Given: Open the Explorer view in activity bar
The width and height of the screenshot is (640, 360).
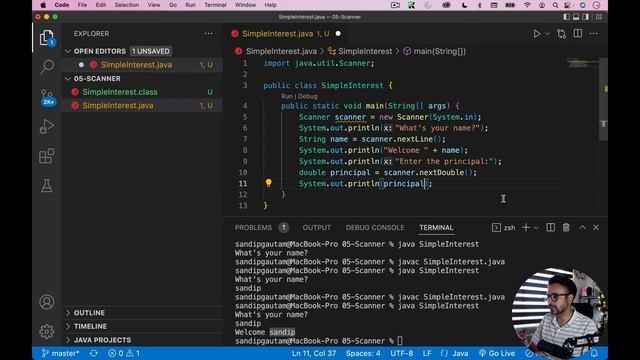Looking at the screenshot, I should point(47,38).
